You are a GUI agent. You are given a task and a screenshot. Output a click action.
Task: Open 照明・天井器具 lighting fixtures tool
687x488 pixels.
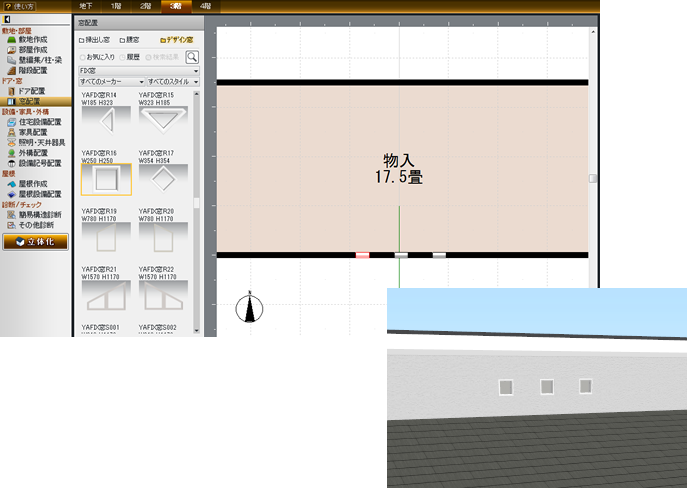(x=36, y=142)
